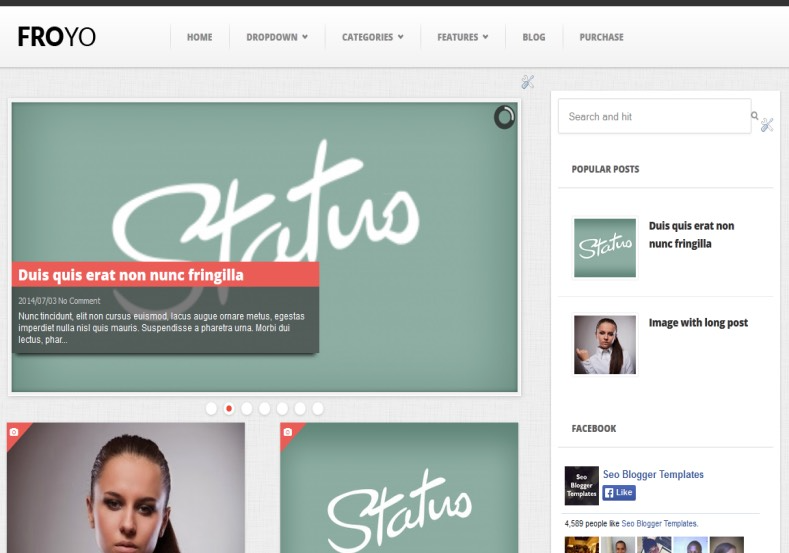This screenshot has width=789, height=553.
Task: Expand the FEATURES menu arrow
Action: coord(486,37)
